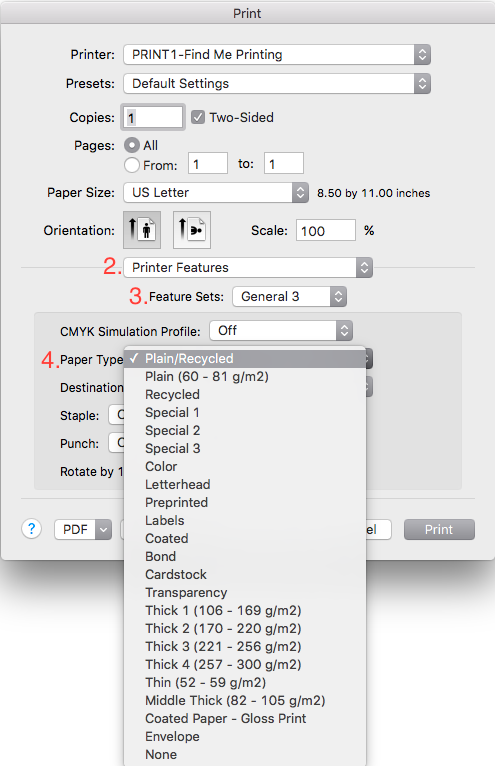The width and height of the screenshot is (495, 766).
Task: Open the Default Settings presets dropdown
Action: [277, 84]
